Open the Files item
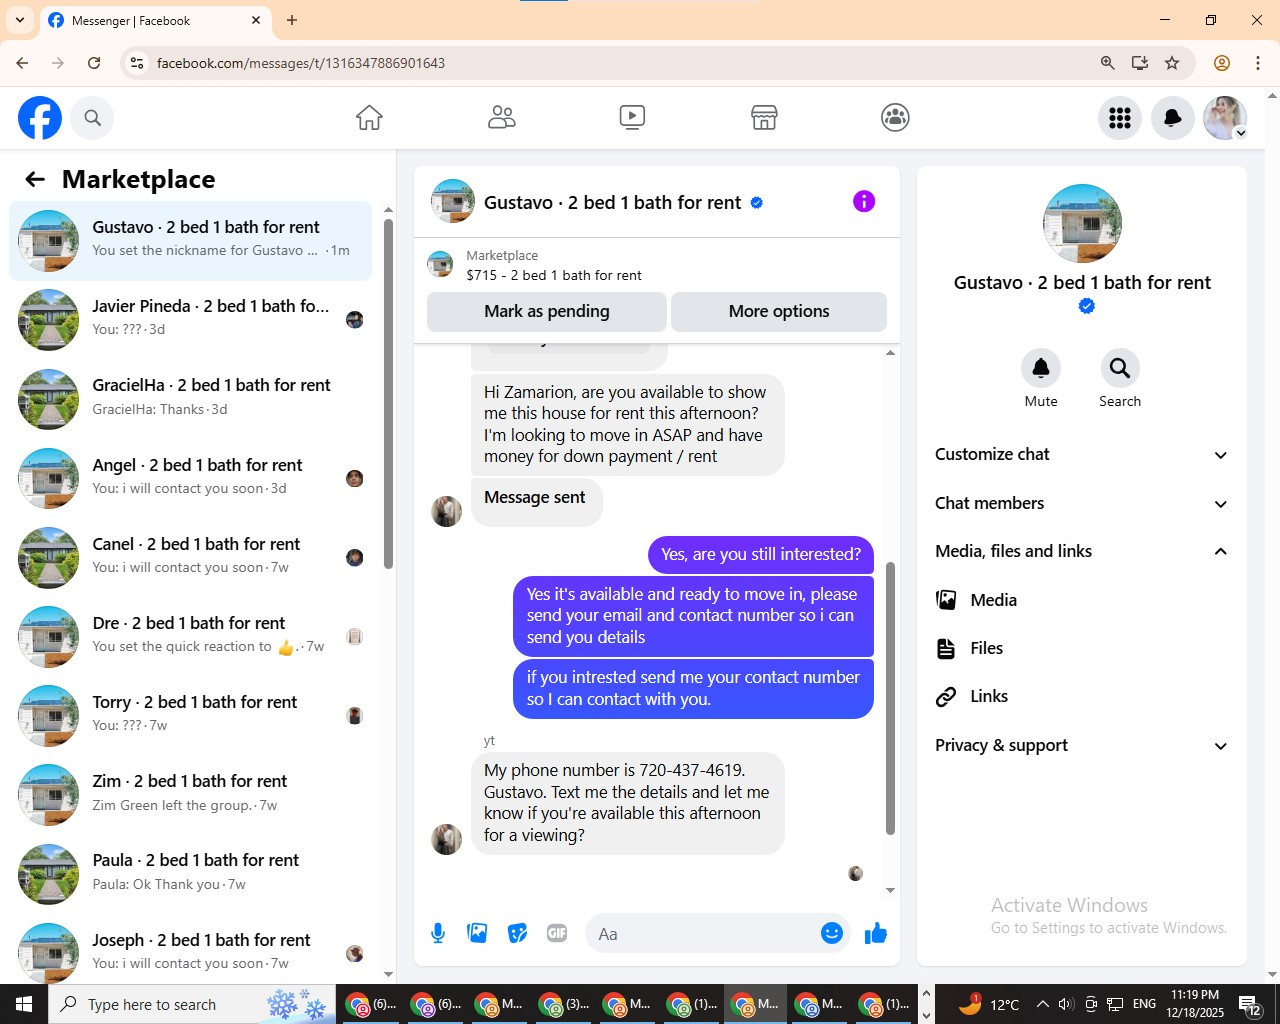Image resolution: width=1280 pixels, height=1024 pixels. click(1081, 648)
